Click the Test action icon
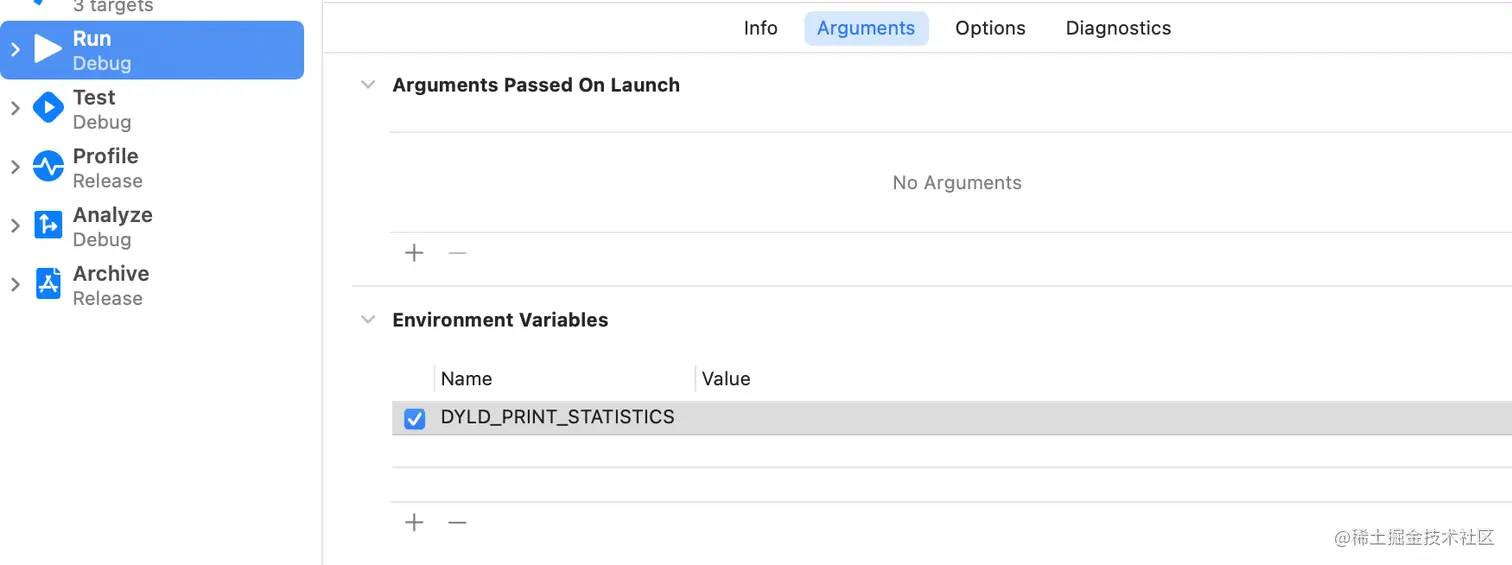 [48, 108]
